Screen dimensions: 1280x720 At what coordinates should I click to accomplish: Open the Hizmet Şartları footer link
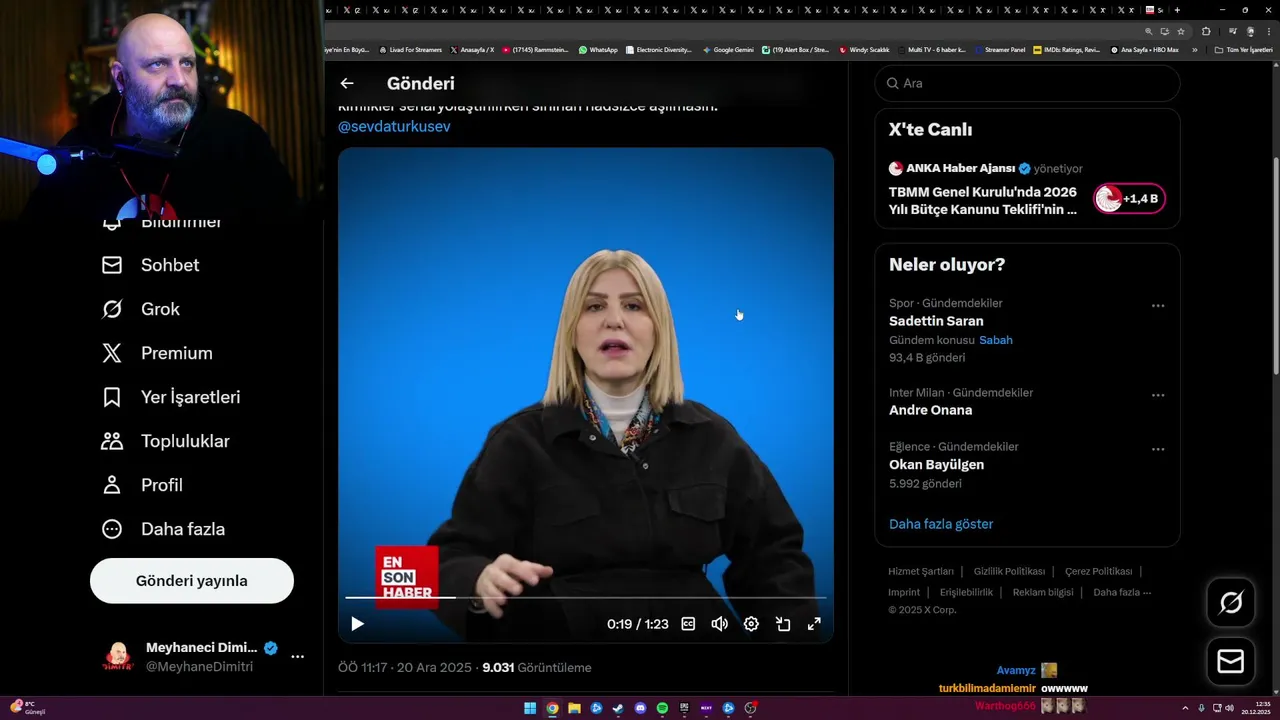pos(921,572)
